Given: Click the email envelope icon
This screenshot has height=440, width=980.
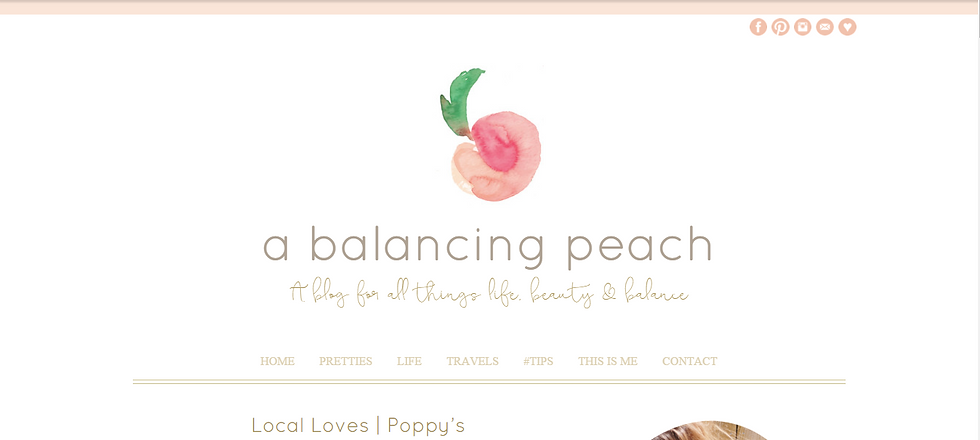Looking at the screenshot, I should (825, 27).
